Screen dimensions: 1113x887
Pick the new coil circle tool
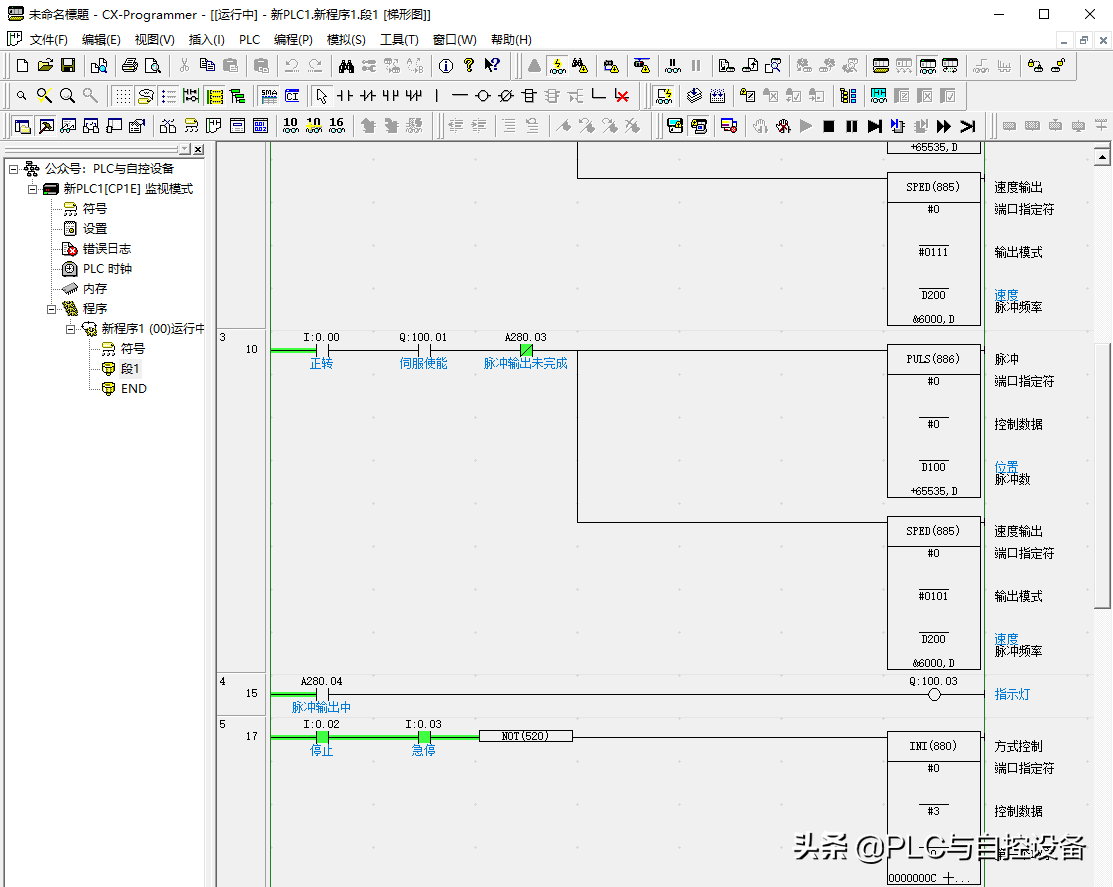[x=482, y=96]
